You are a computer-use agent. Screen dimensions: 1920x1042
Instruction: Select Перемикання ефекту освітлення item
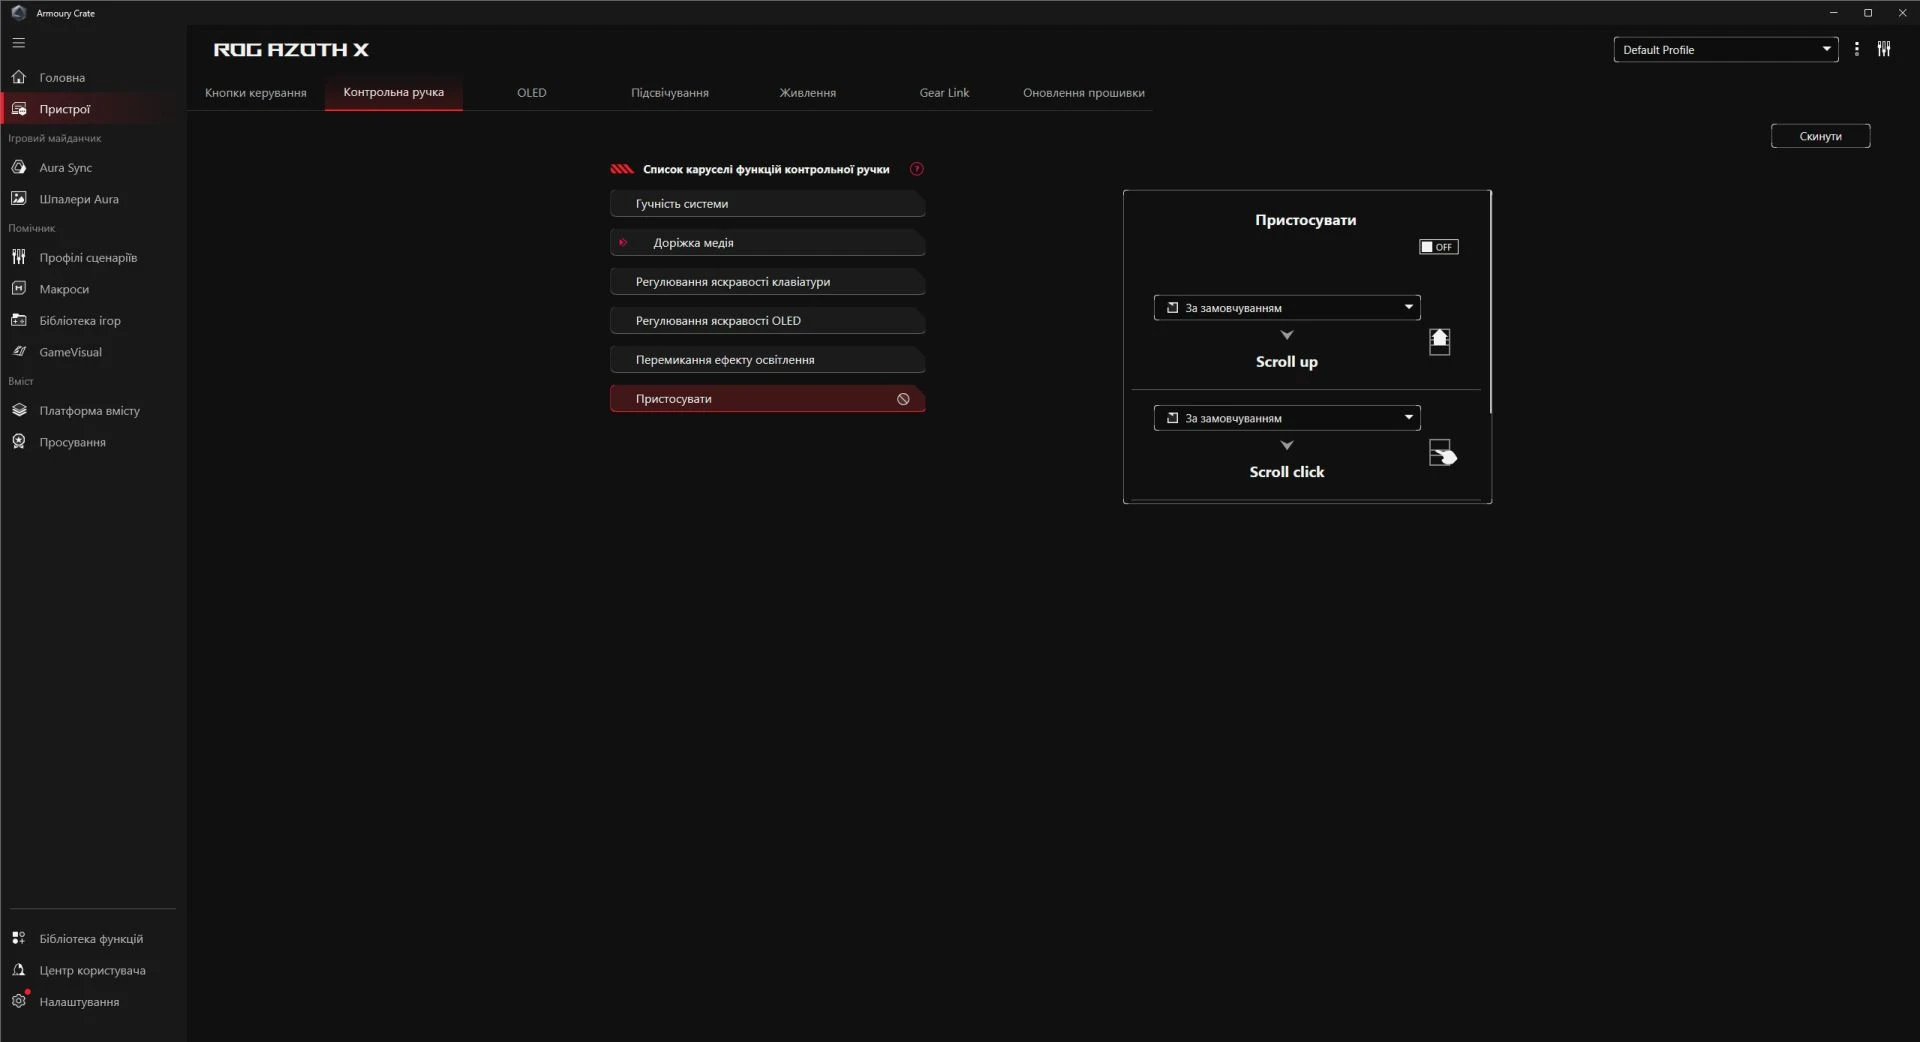(x=767, y=360)
